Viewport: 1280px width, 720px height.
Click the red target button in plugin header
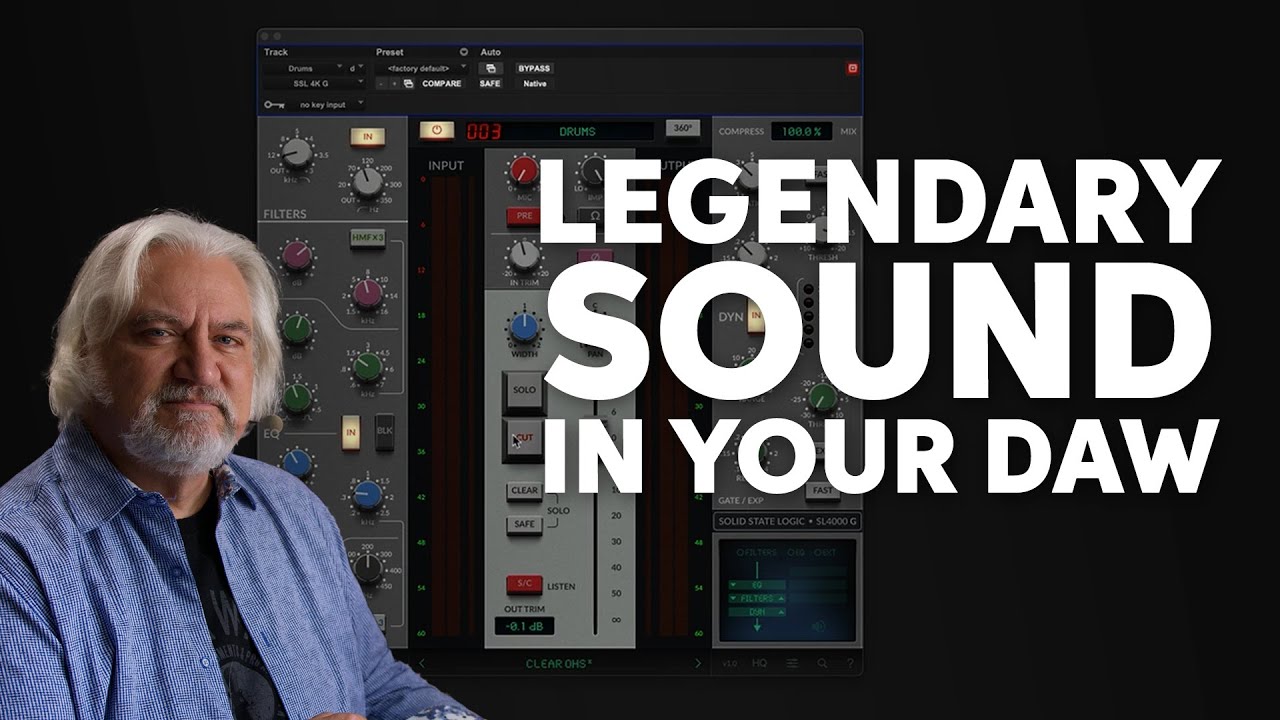pyautogui.click(x=853, y=68)
